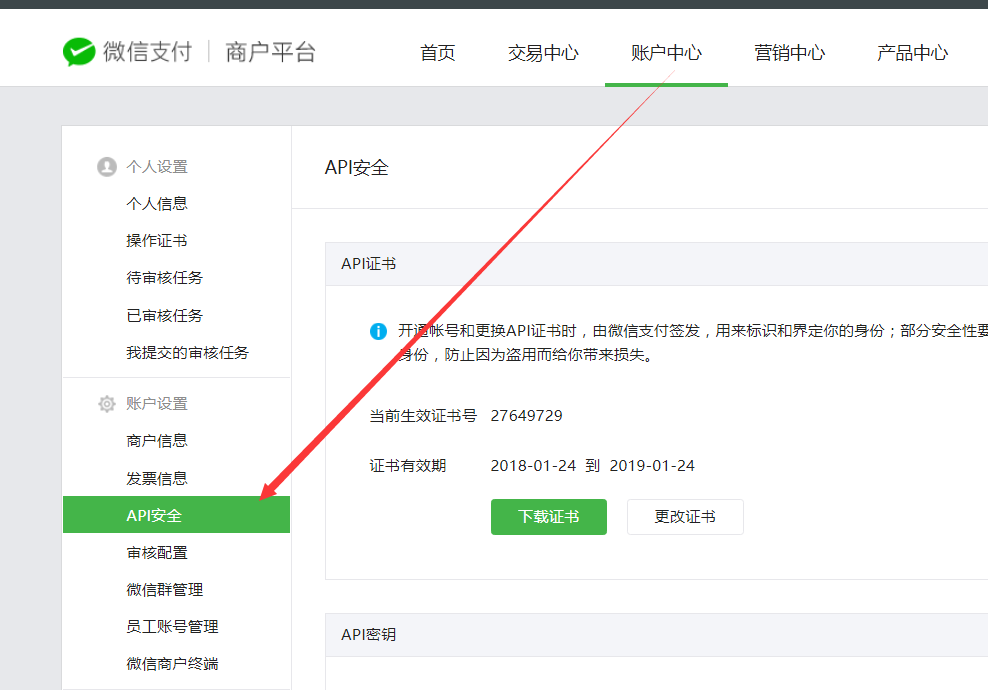Open 个人信息 in the sidebar
The width and height of the screenshot is (988, 690).
tap(157, 204)
